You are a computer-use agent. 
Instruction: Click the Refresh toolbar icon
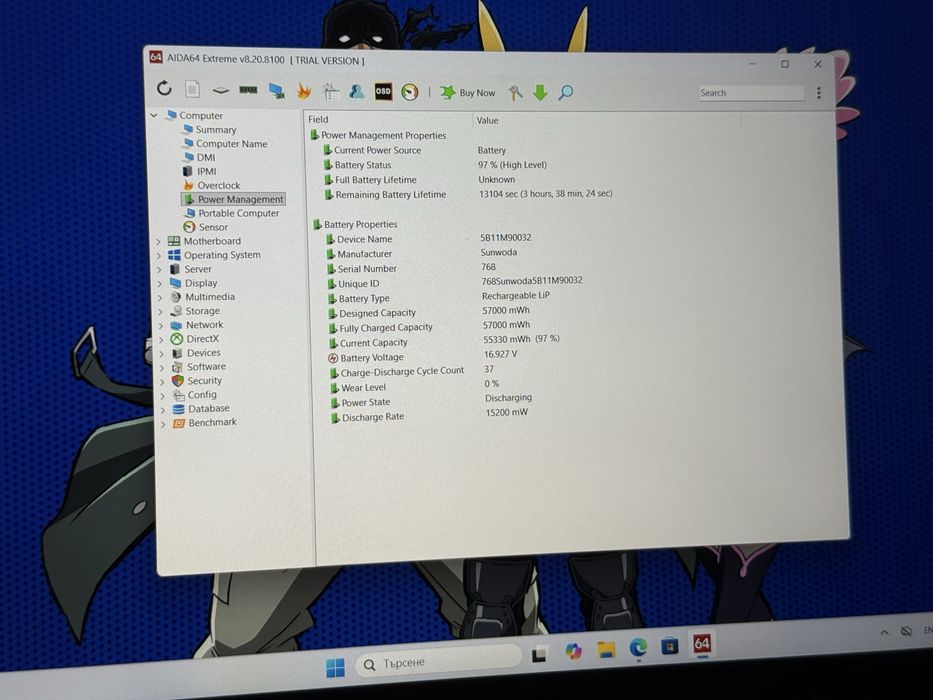tap(164, 89)
